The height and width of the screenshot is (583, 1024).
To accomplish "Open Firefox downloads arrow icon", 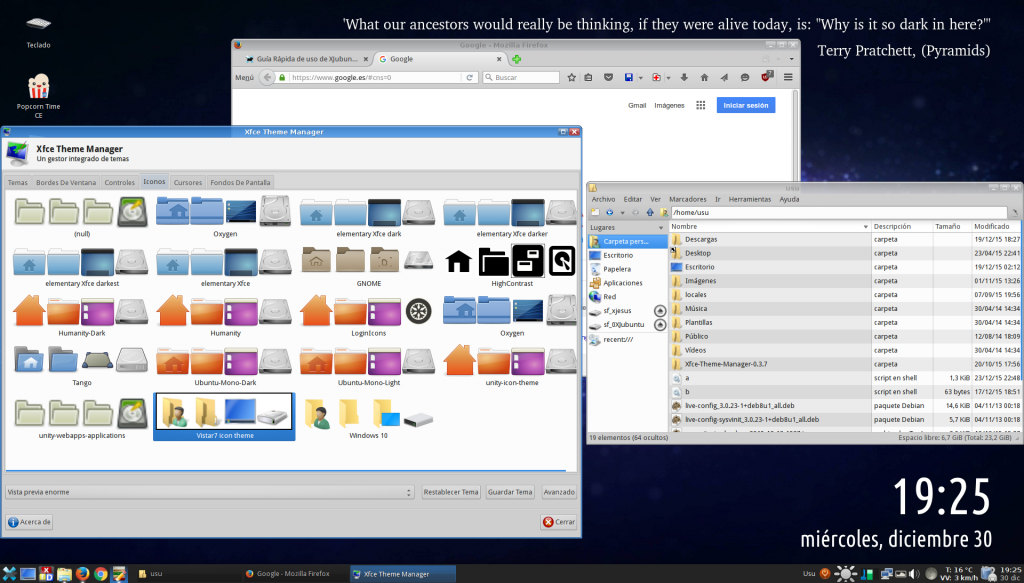I will pos(684,77).
